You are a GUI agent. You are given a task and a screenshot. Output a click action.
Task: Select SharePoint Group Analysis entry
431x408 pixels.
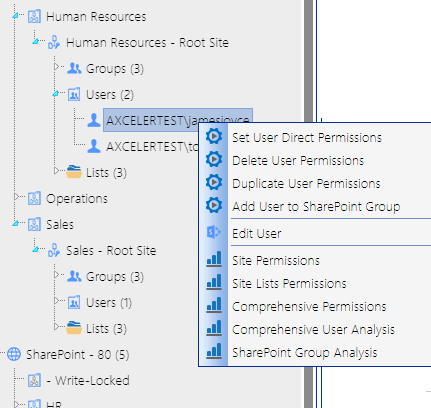click(304, 353)
